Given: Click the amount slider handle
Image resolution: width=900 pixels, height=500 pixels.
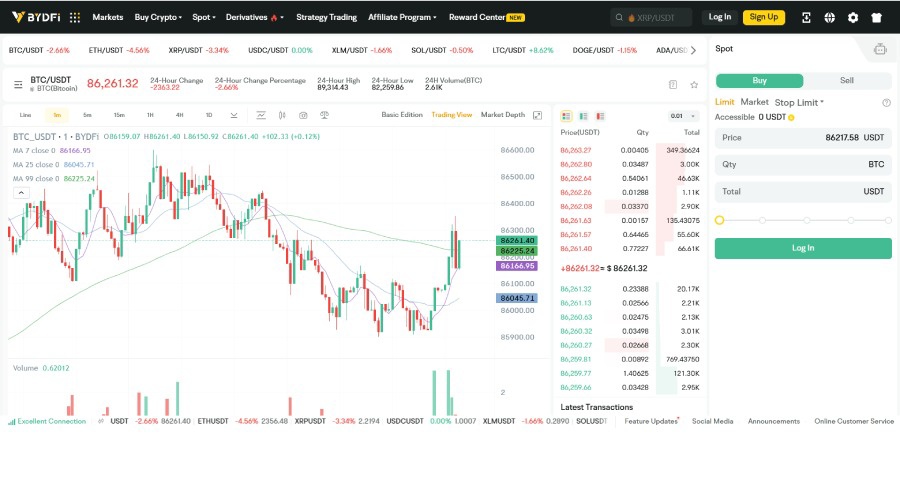Looking at the screenshot, I should [719, 220].
